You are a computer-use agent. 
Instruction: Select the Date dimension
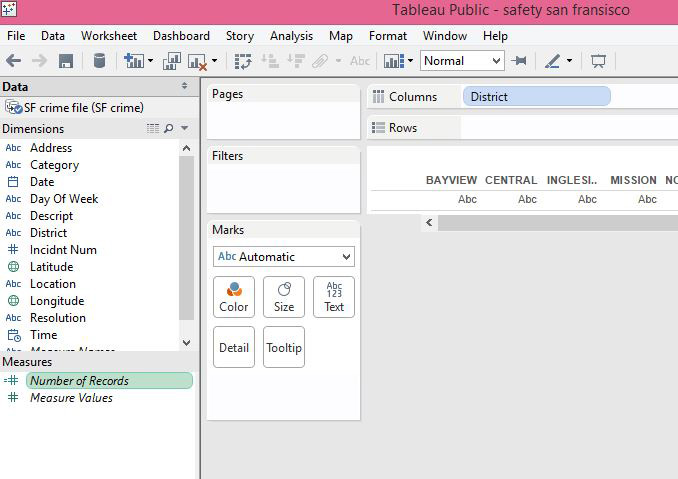pos(42,182)
